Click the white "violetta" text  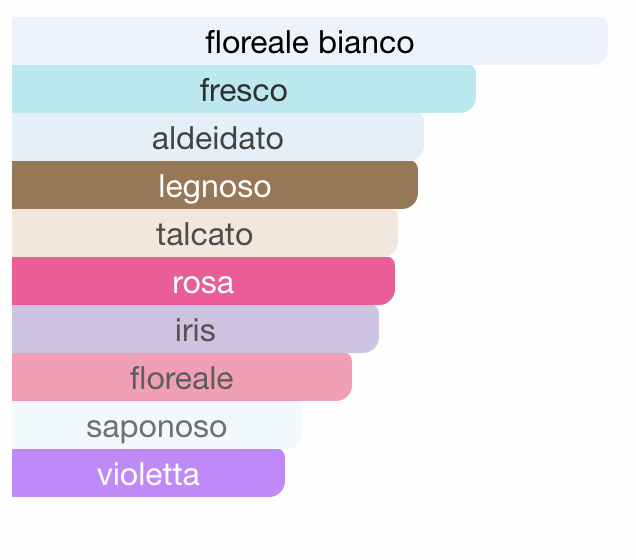[148, 474]
